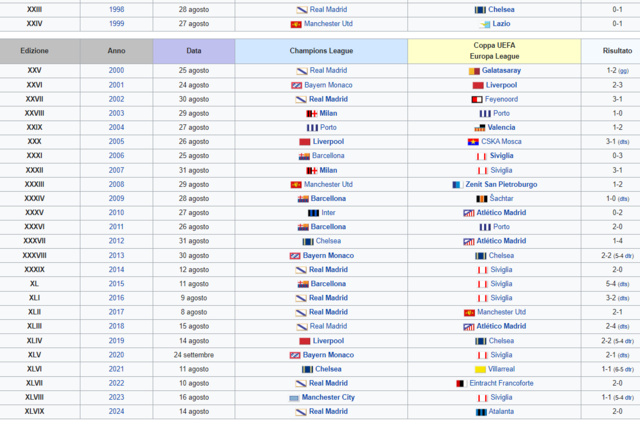Click the Eintracht Francoforte flag icon
640x429 pixels.
click(x=461, y=384)
